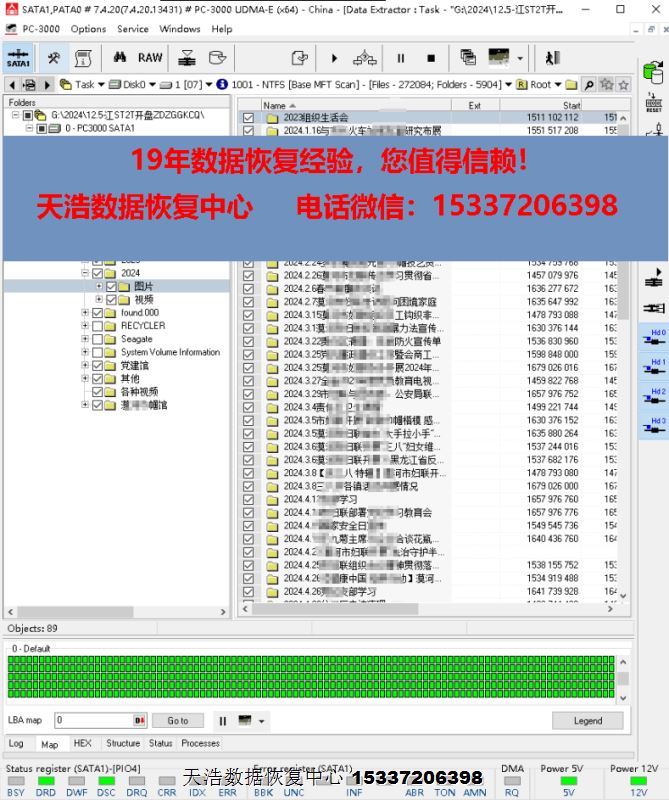Image resolution: width=669 pixels, height=800 pixels.
Task: Click the LBA map input field
Action: coord(93,720)
